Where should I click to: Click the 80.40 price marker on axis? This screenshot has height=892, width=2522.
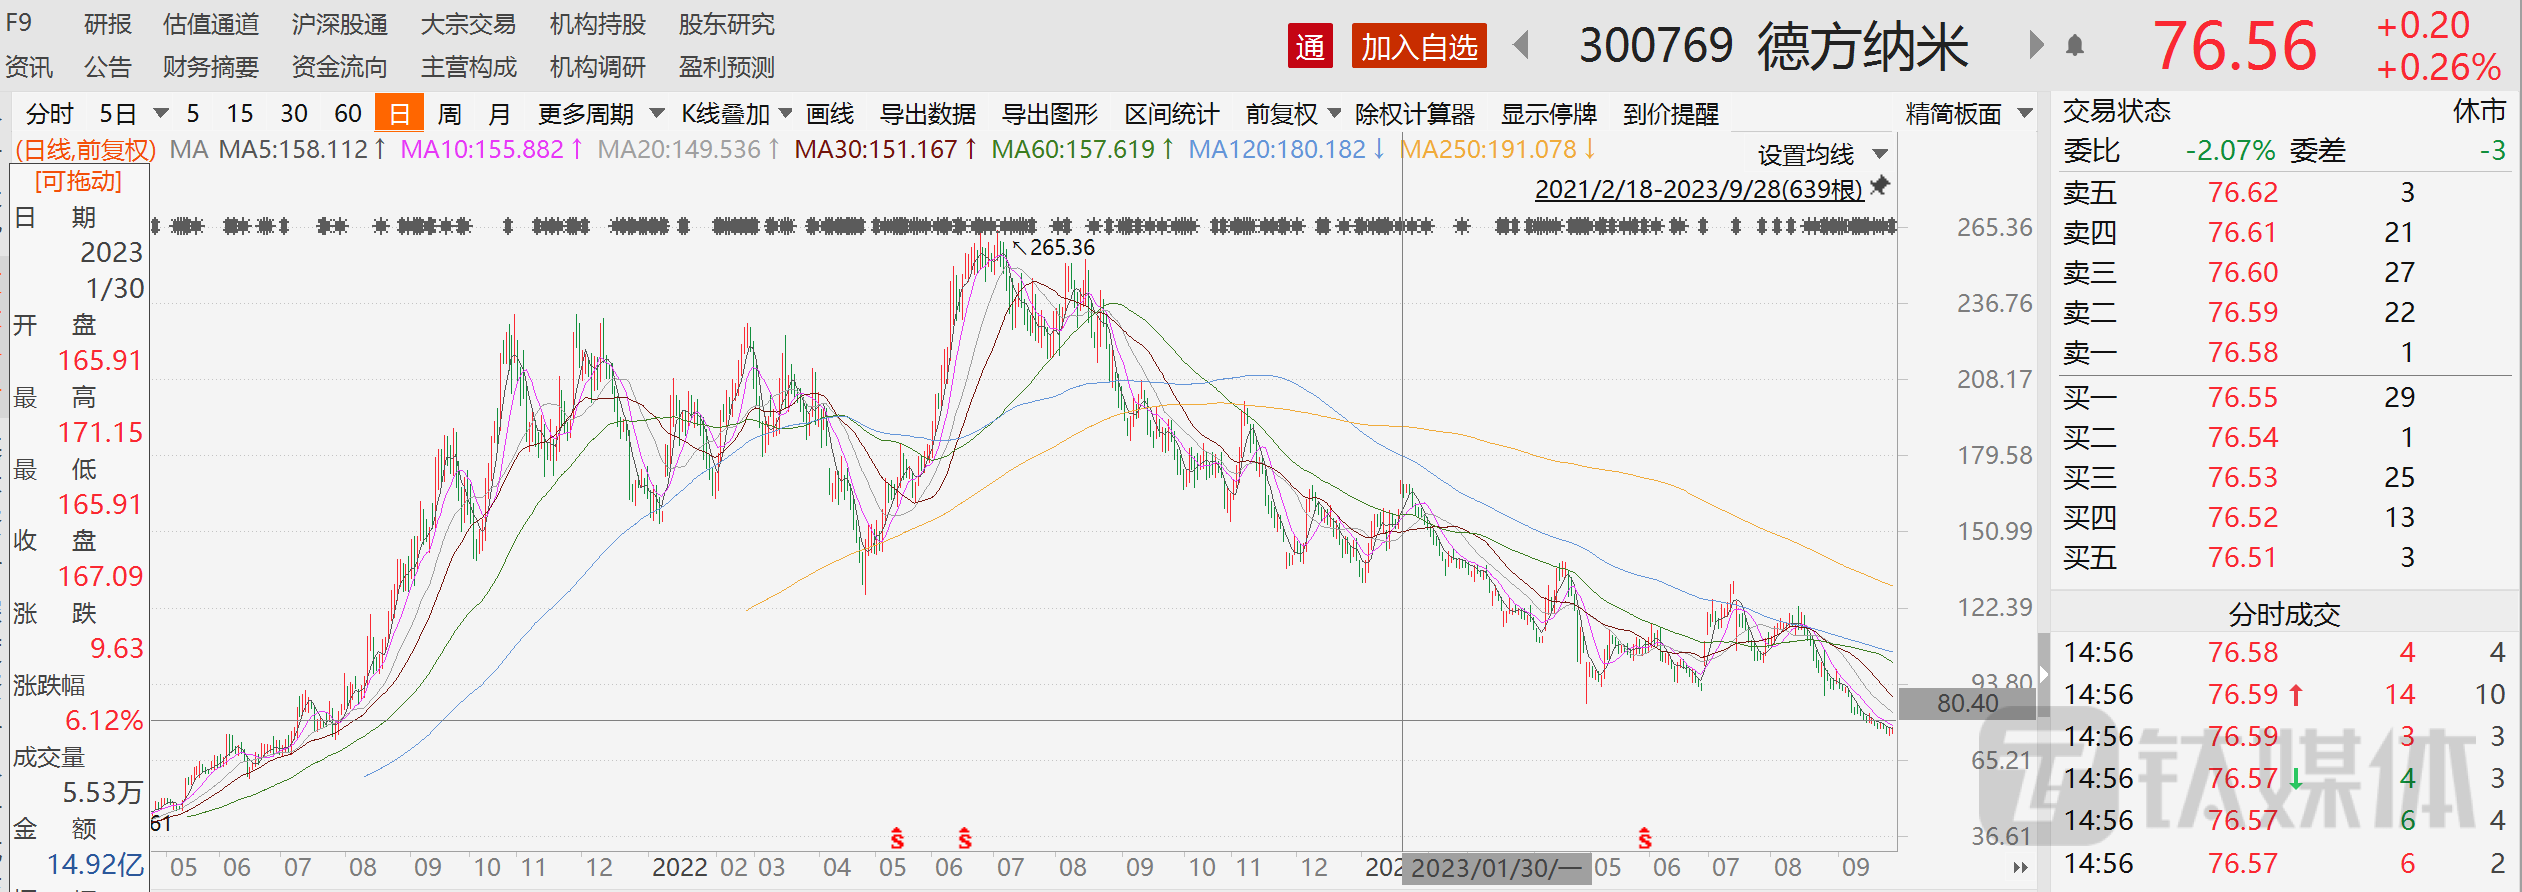1966,703
